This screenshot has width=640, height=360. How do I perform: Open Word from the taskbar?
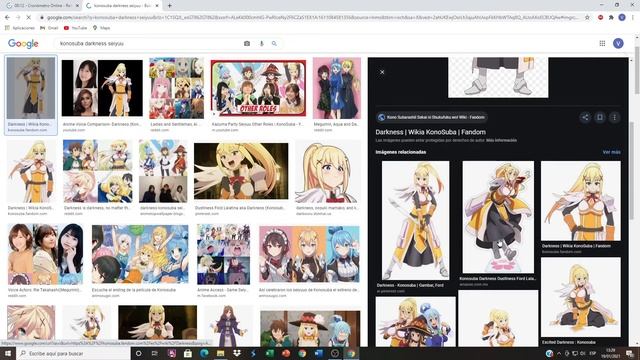pyautogui.click(x=318, y=353)
